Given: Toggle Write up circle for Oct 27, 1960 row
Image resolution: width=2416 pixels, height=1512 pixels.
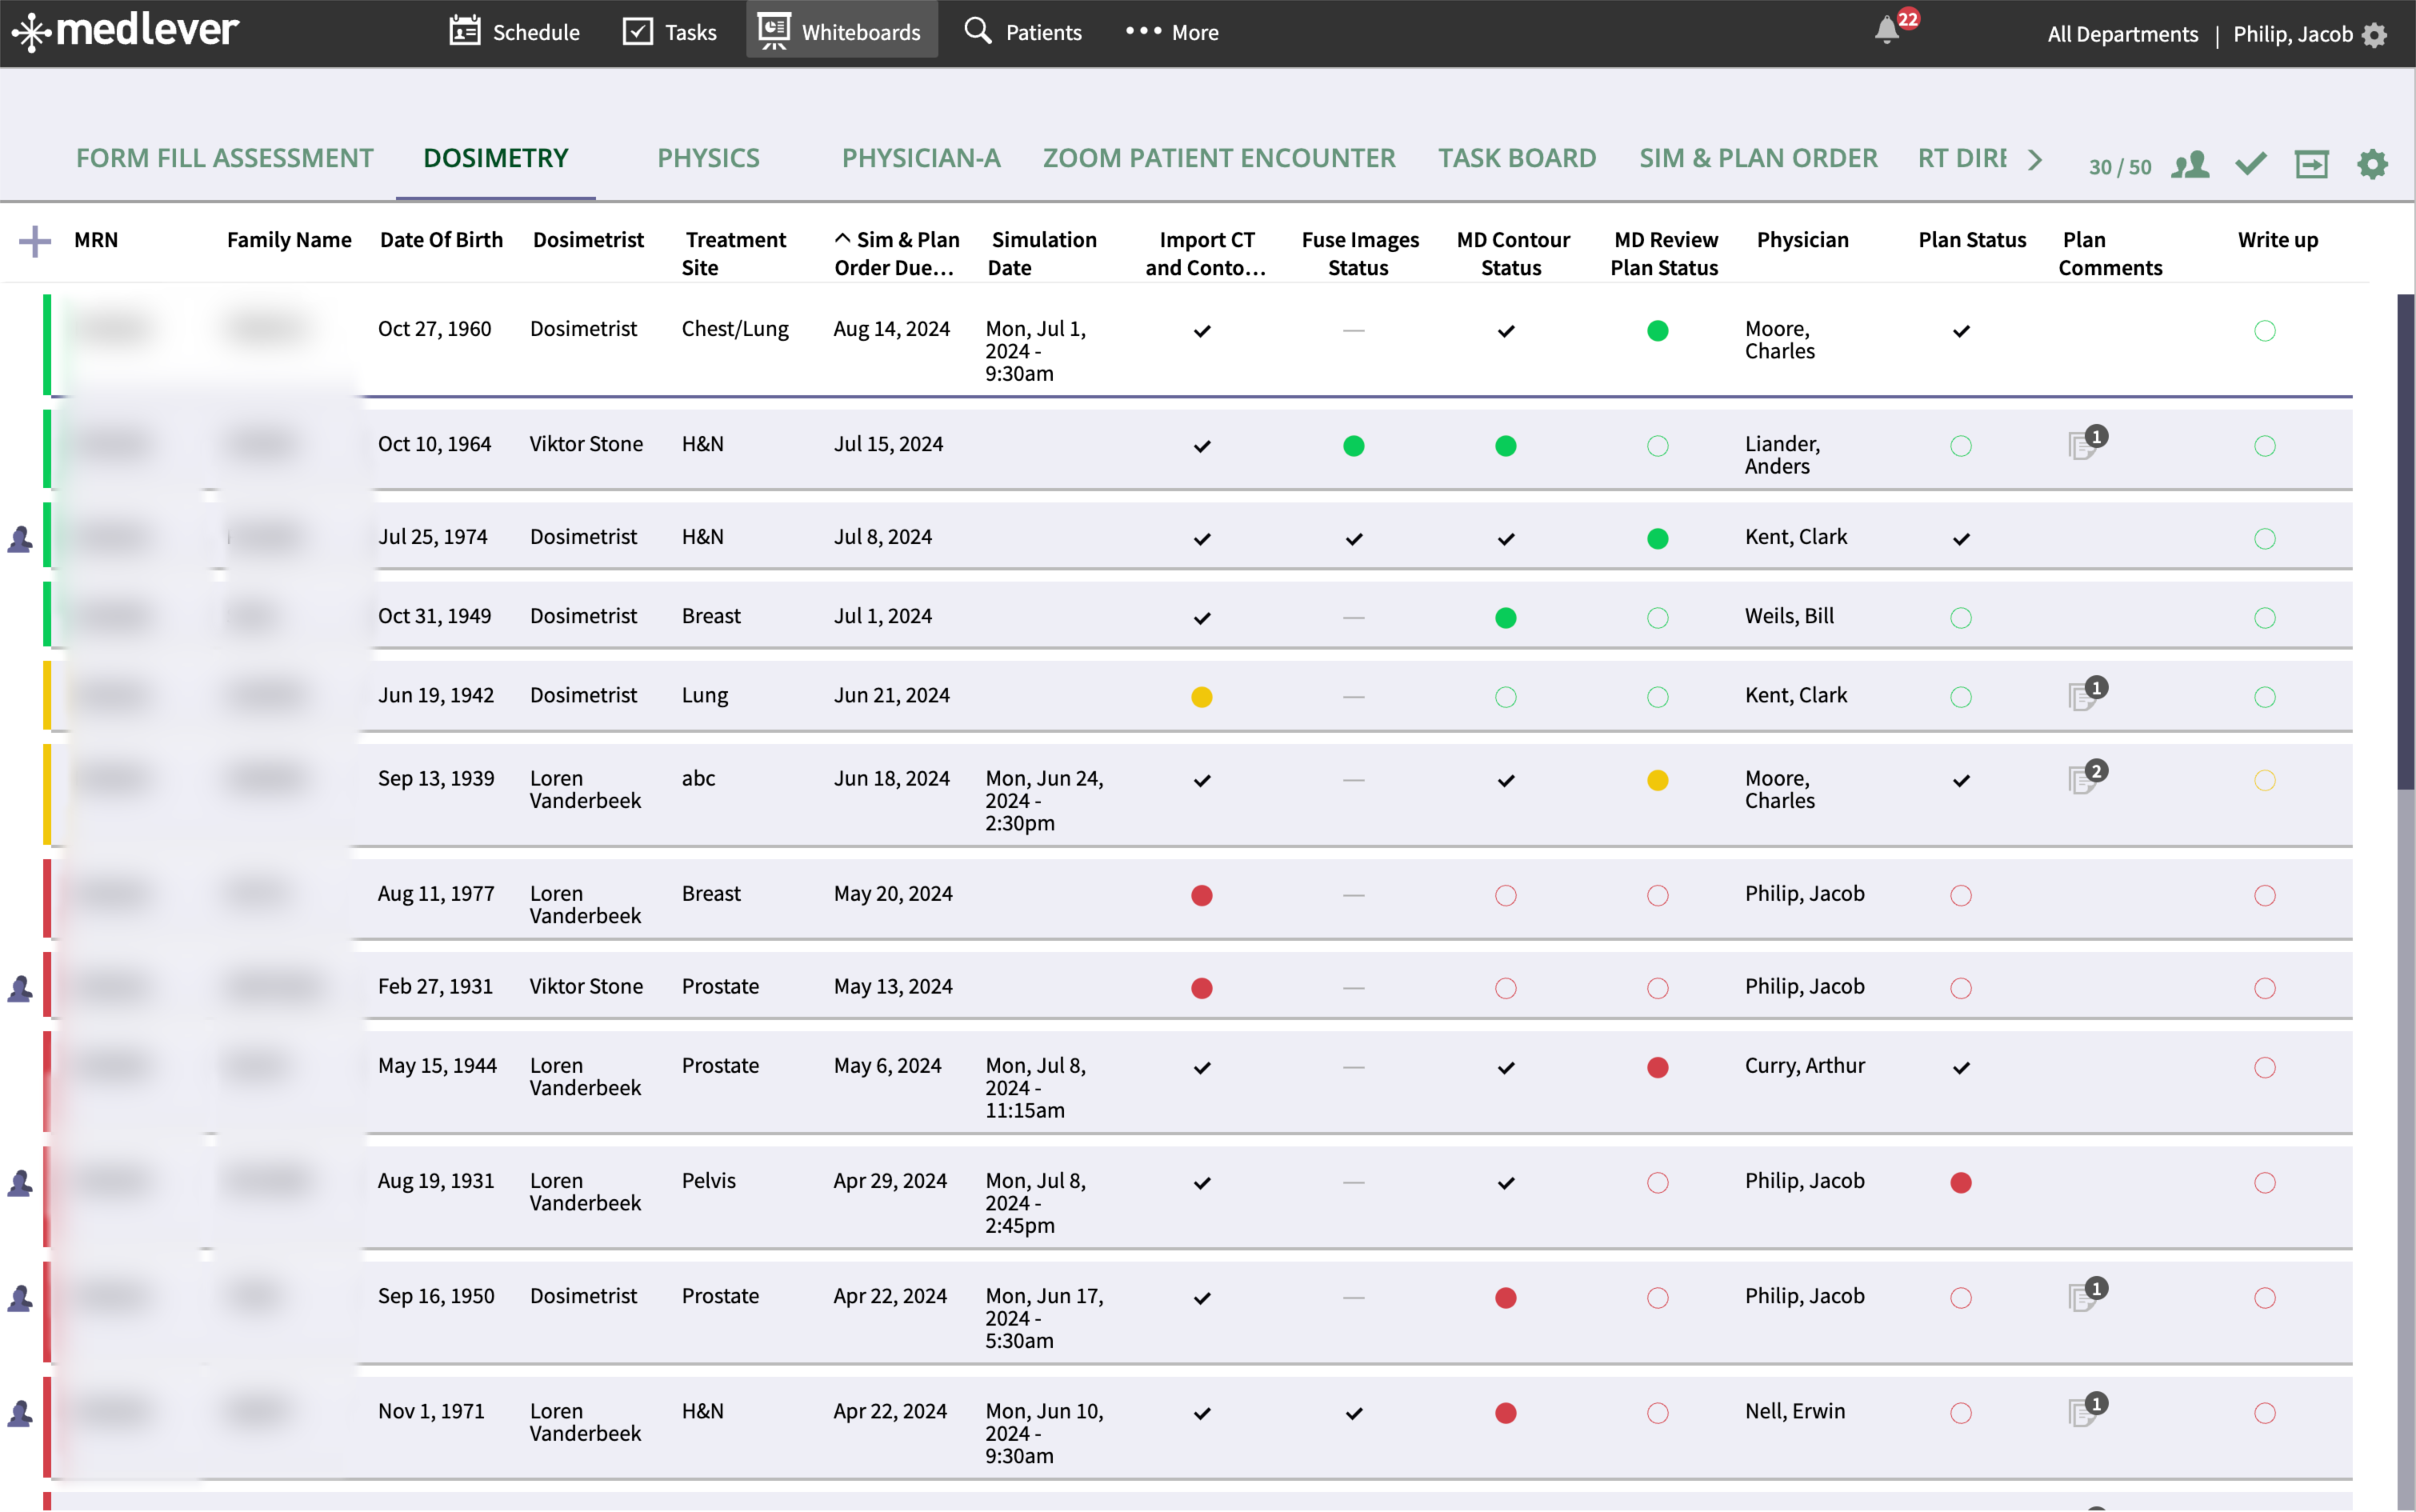Looking at the screenshot, I should 2265,331.
